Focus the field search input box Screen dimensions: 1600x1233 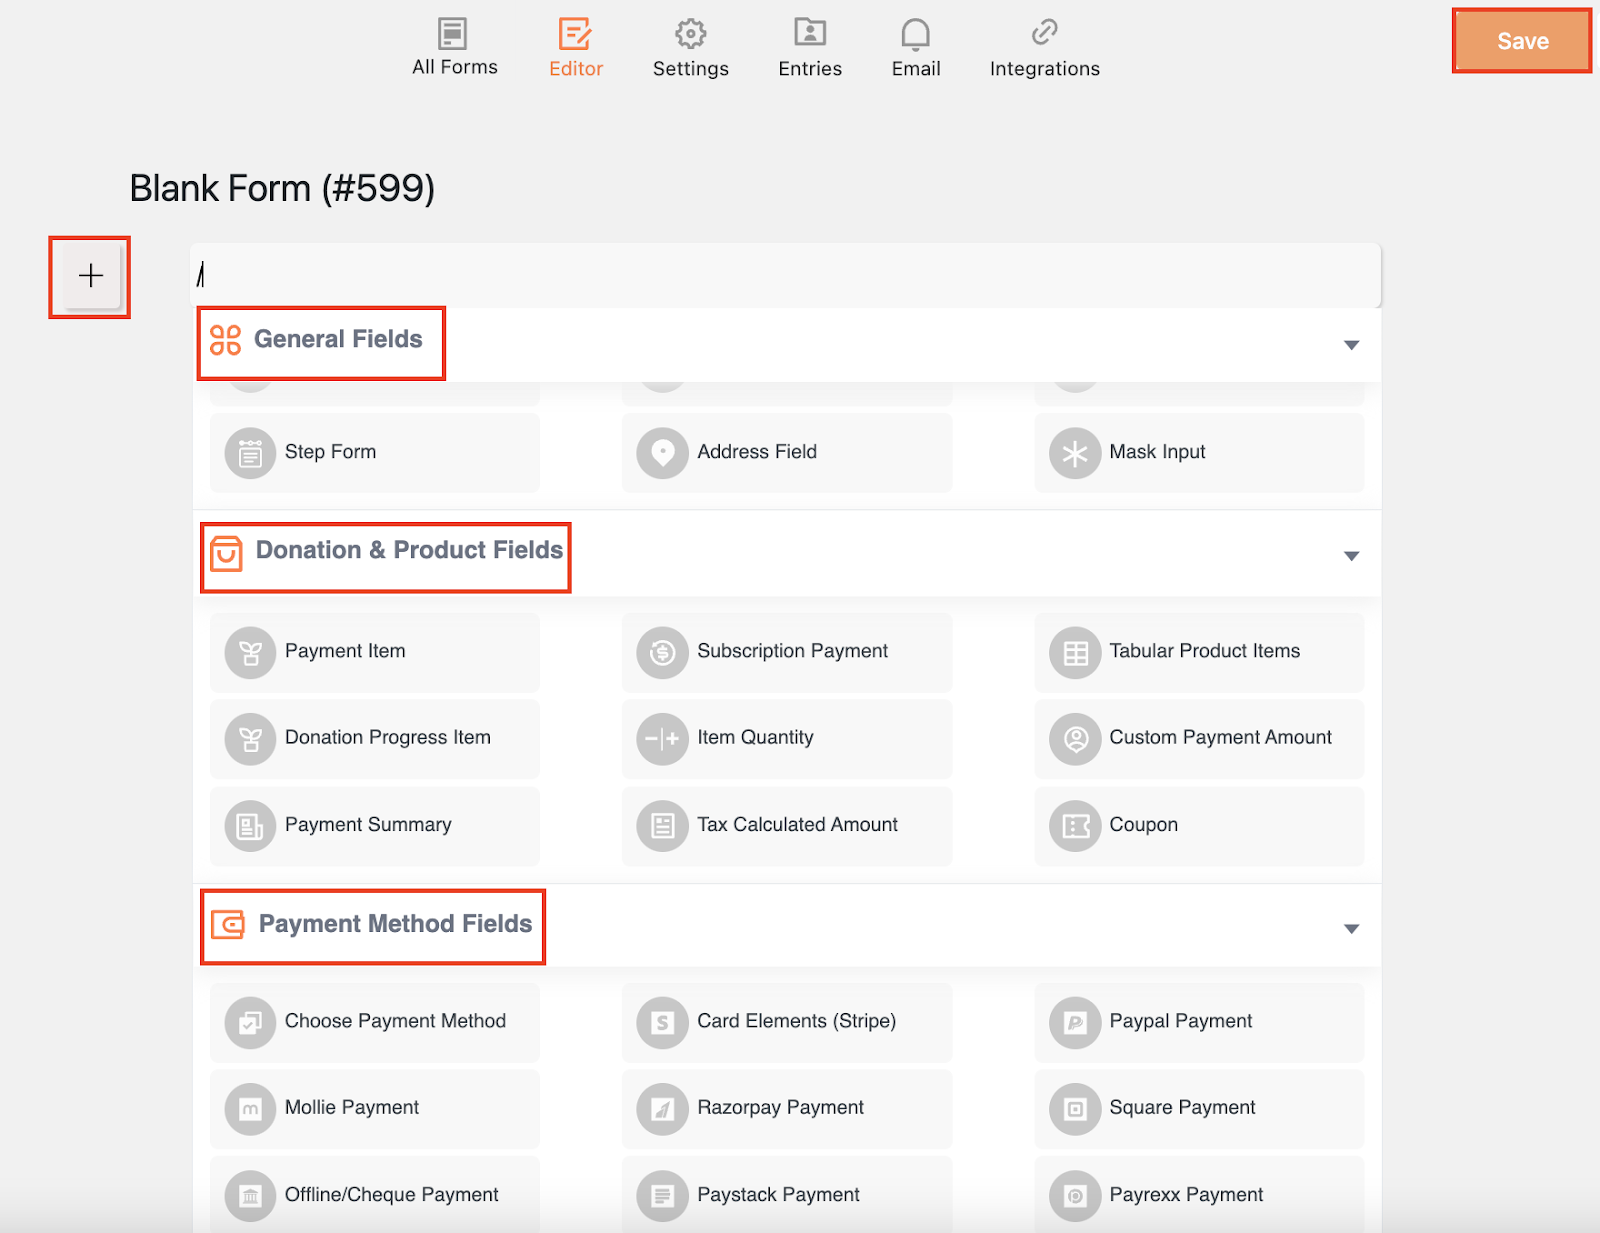point(786,274)
